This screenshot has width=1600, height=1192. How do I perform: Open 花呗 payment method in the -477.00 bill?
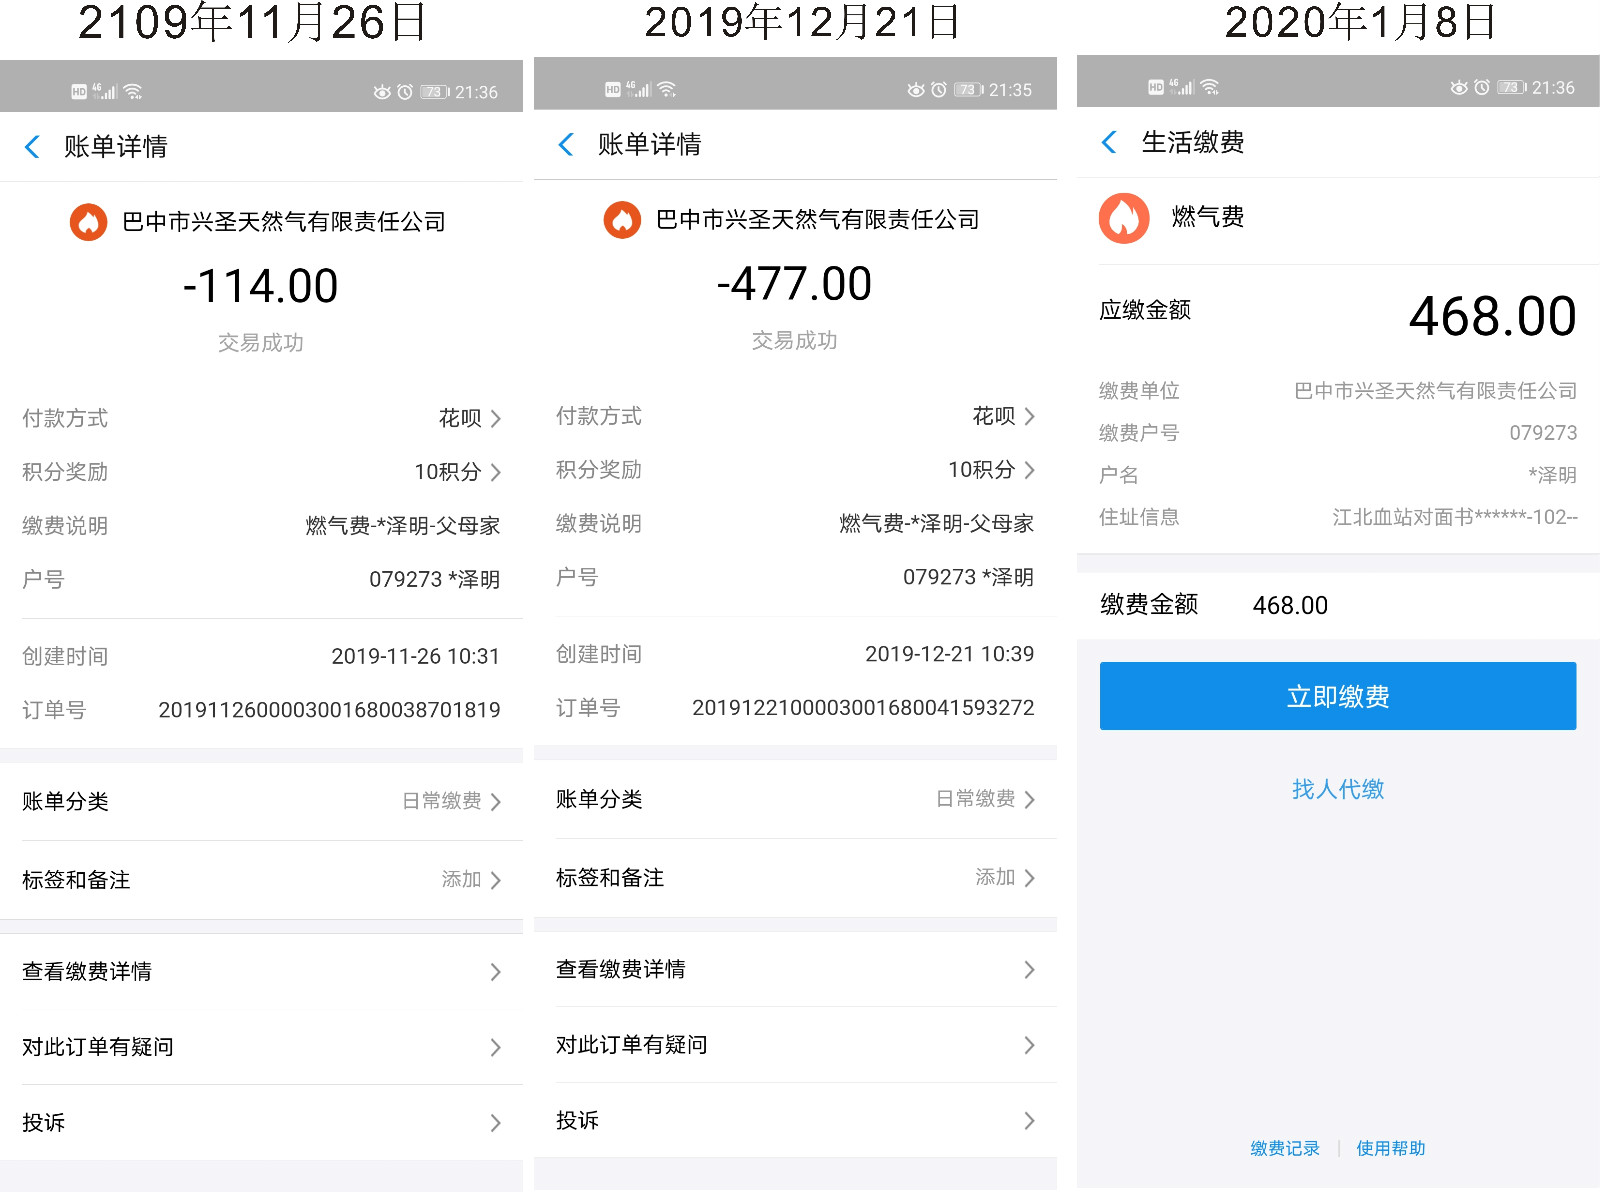(x=795, y=416)
